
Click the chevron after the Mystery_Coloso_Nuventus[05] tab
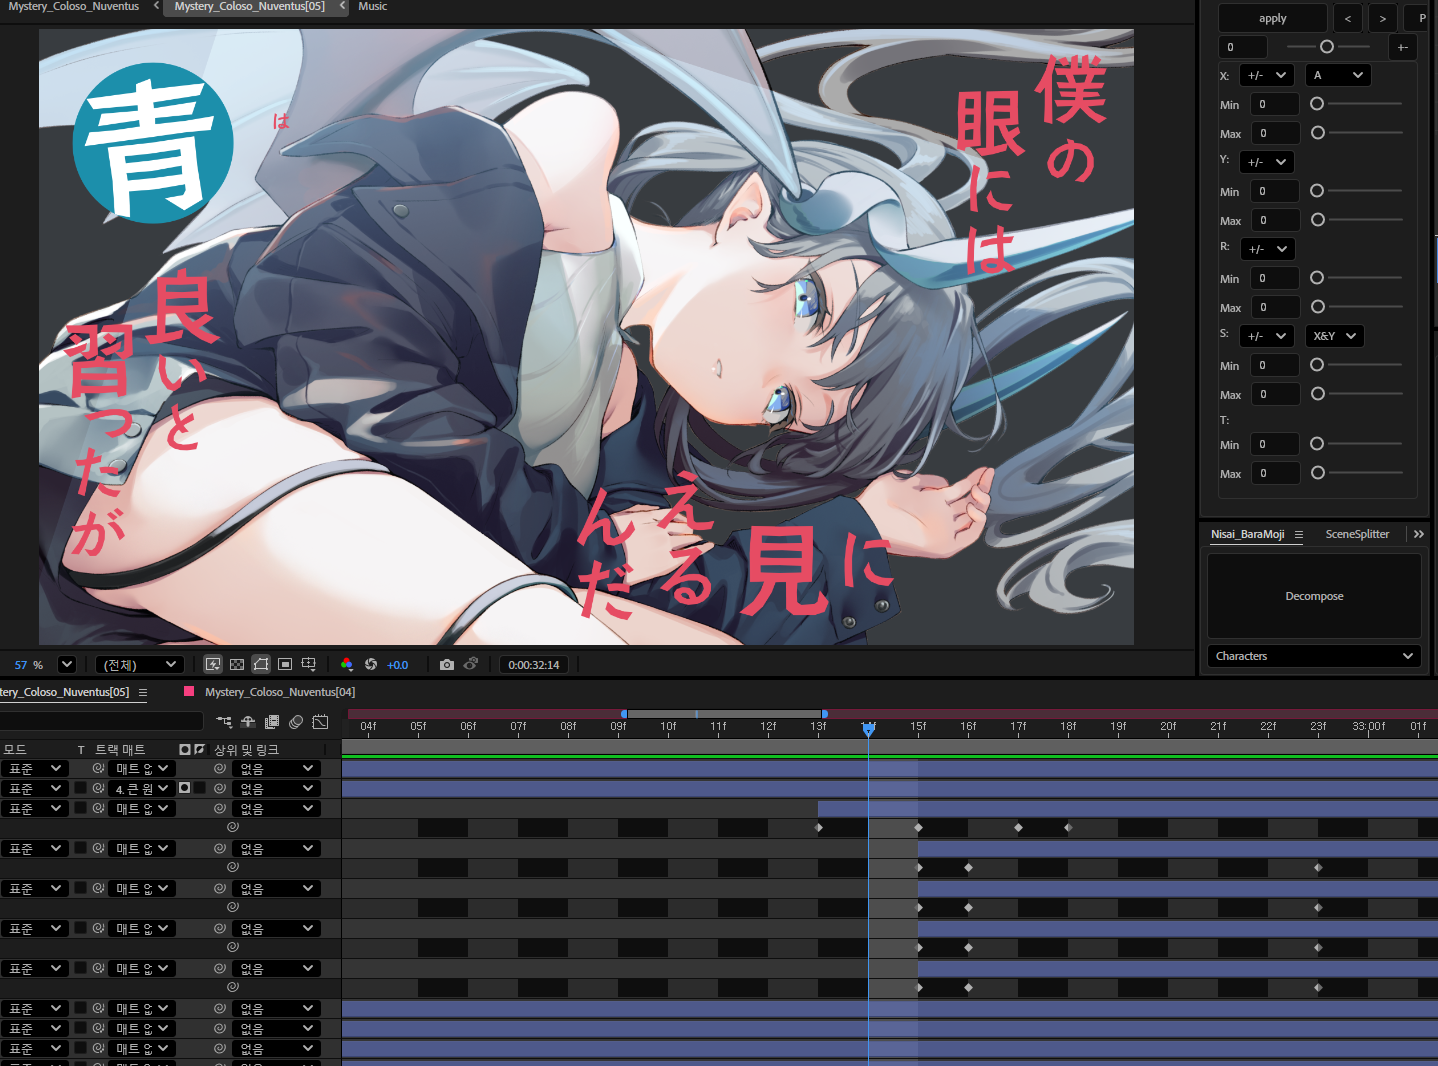(x=342, y=6)
